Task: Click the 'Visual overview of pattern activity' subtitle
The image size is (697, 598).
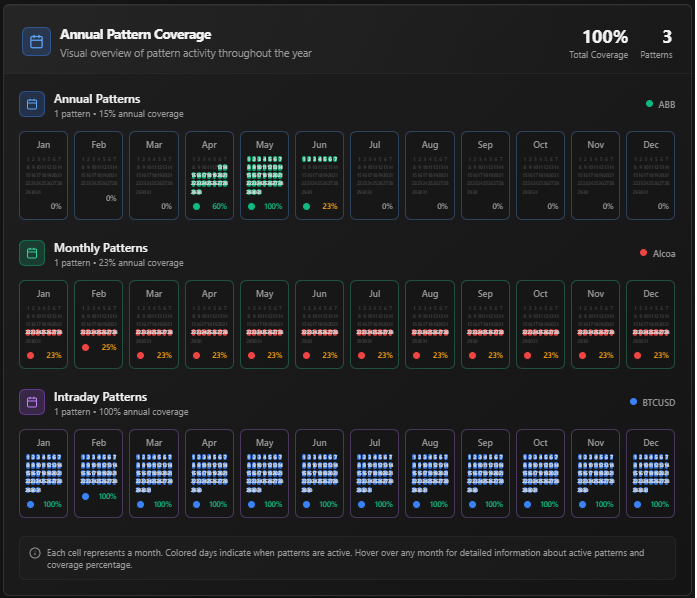Action: [x=186, y=53]
